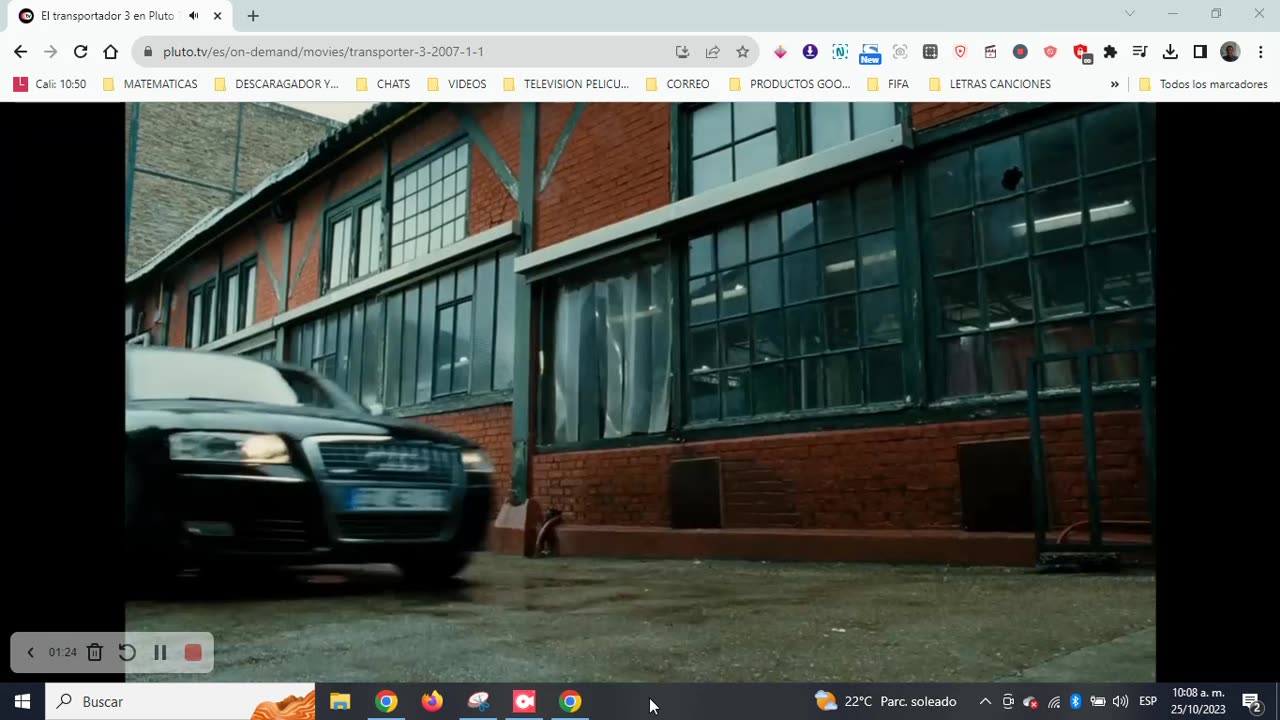
Task: Discard recording with the trash icon
Action: pos(95,653)
